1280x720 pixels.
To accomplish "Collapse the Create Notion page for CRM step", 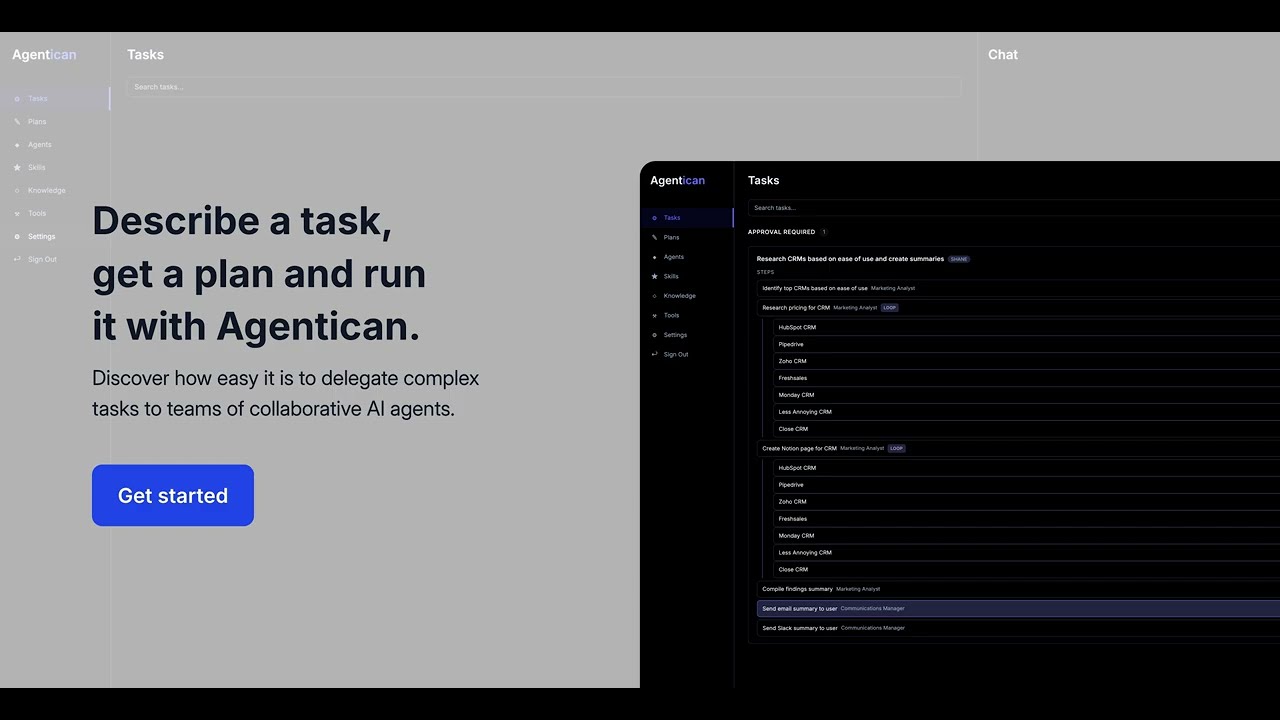I will [x=800, y=448].
